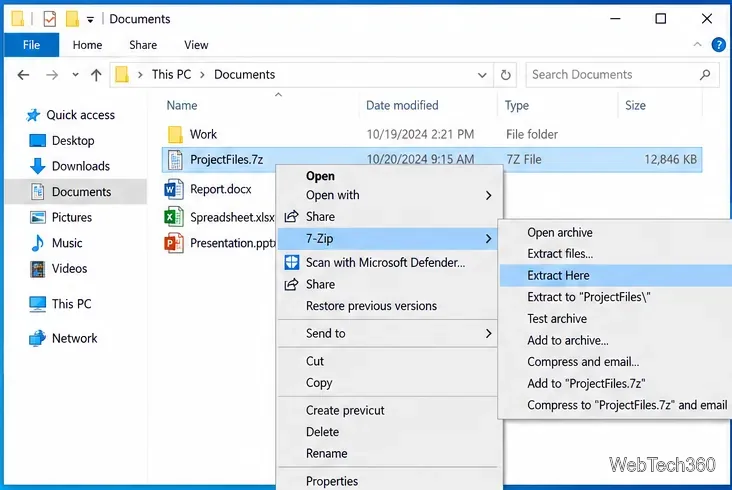Choose Add to "ProjectFiles.7z"

[x=586, y=384]
